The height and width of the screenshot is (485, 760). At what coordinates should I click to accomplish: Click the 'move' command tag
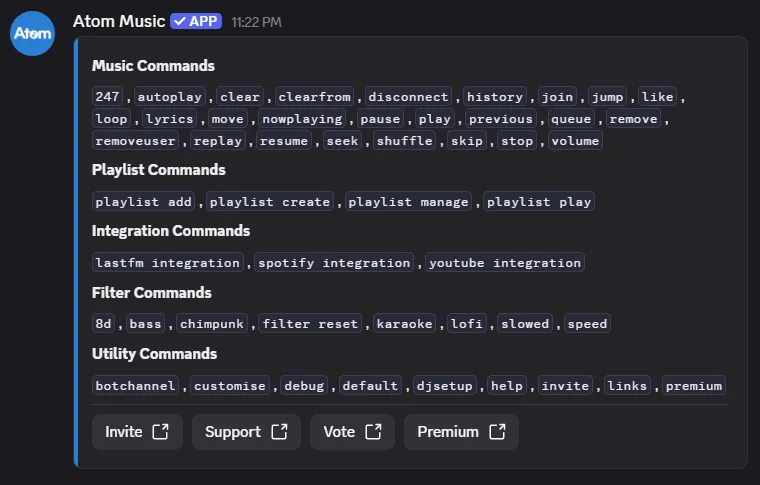(x=228, y=119)
